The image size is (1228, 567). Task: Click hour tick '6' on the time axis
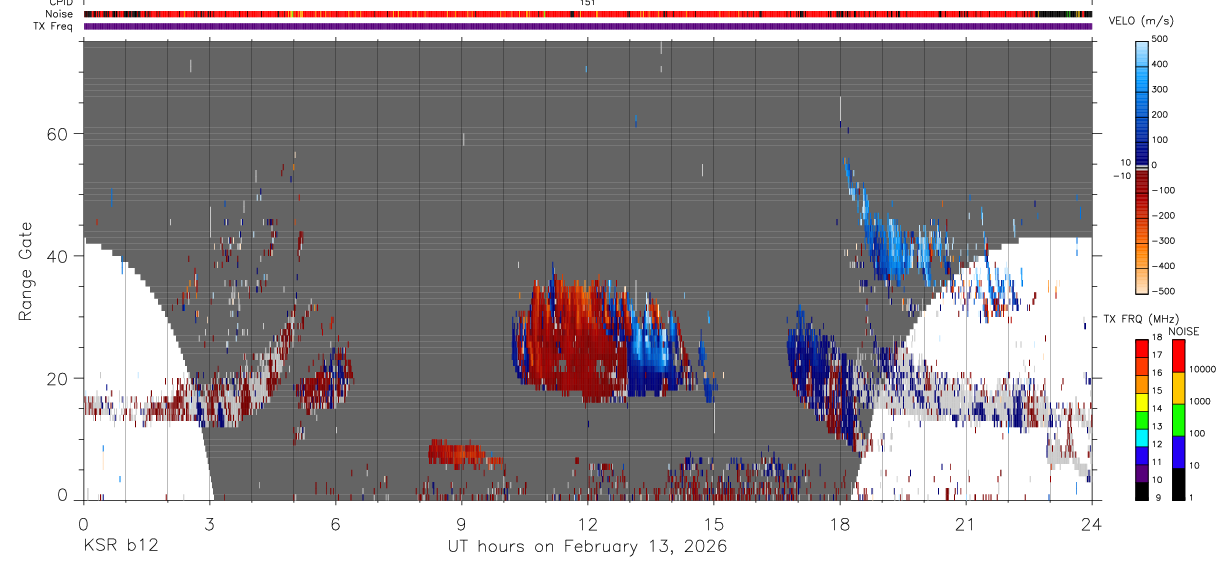click(336, 523)
